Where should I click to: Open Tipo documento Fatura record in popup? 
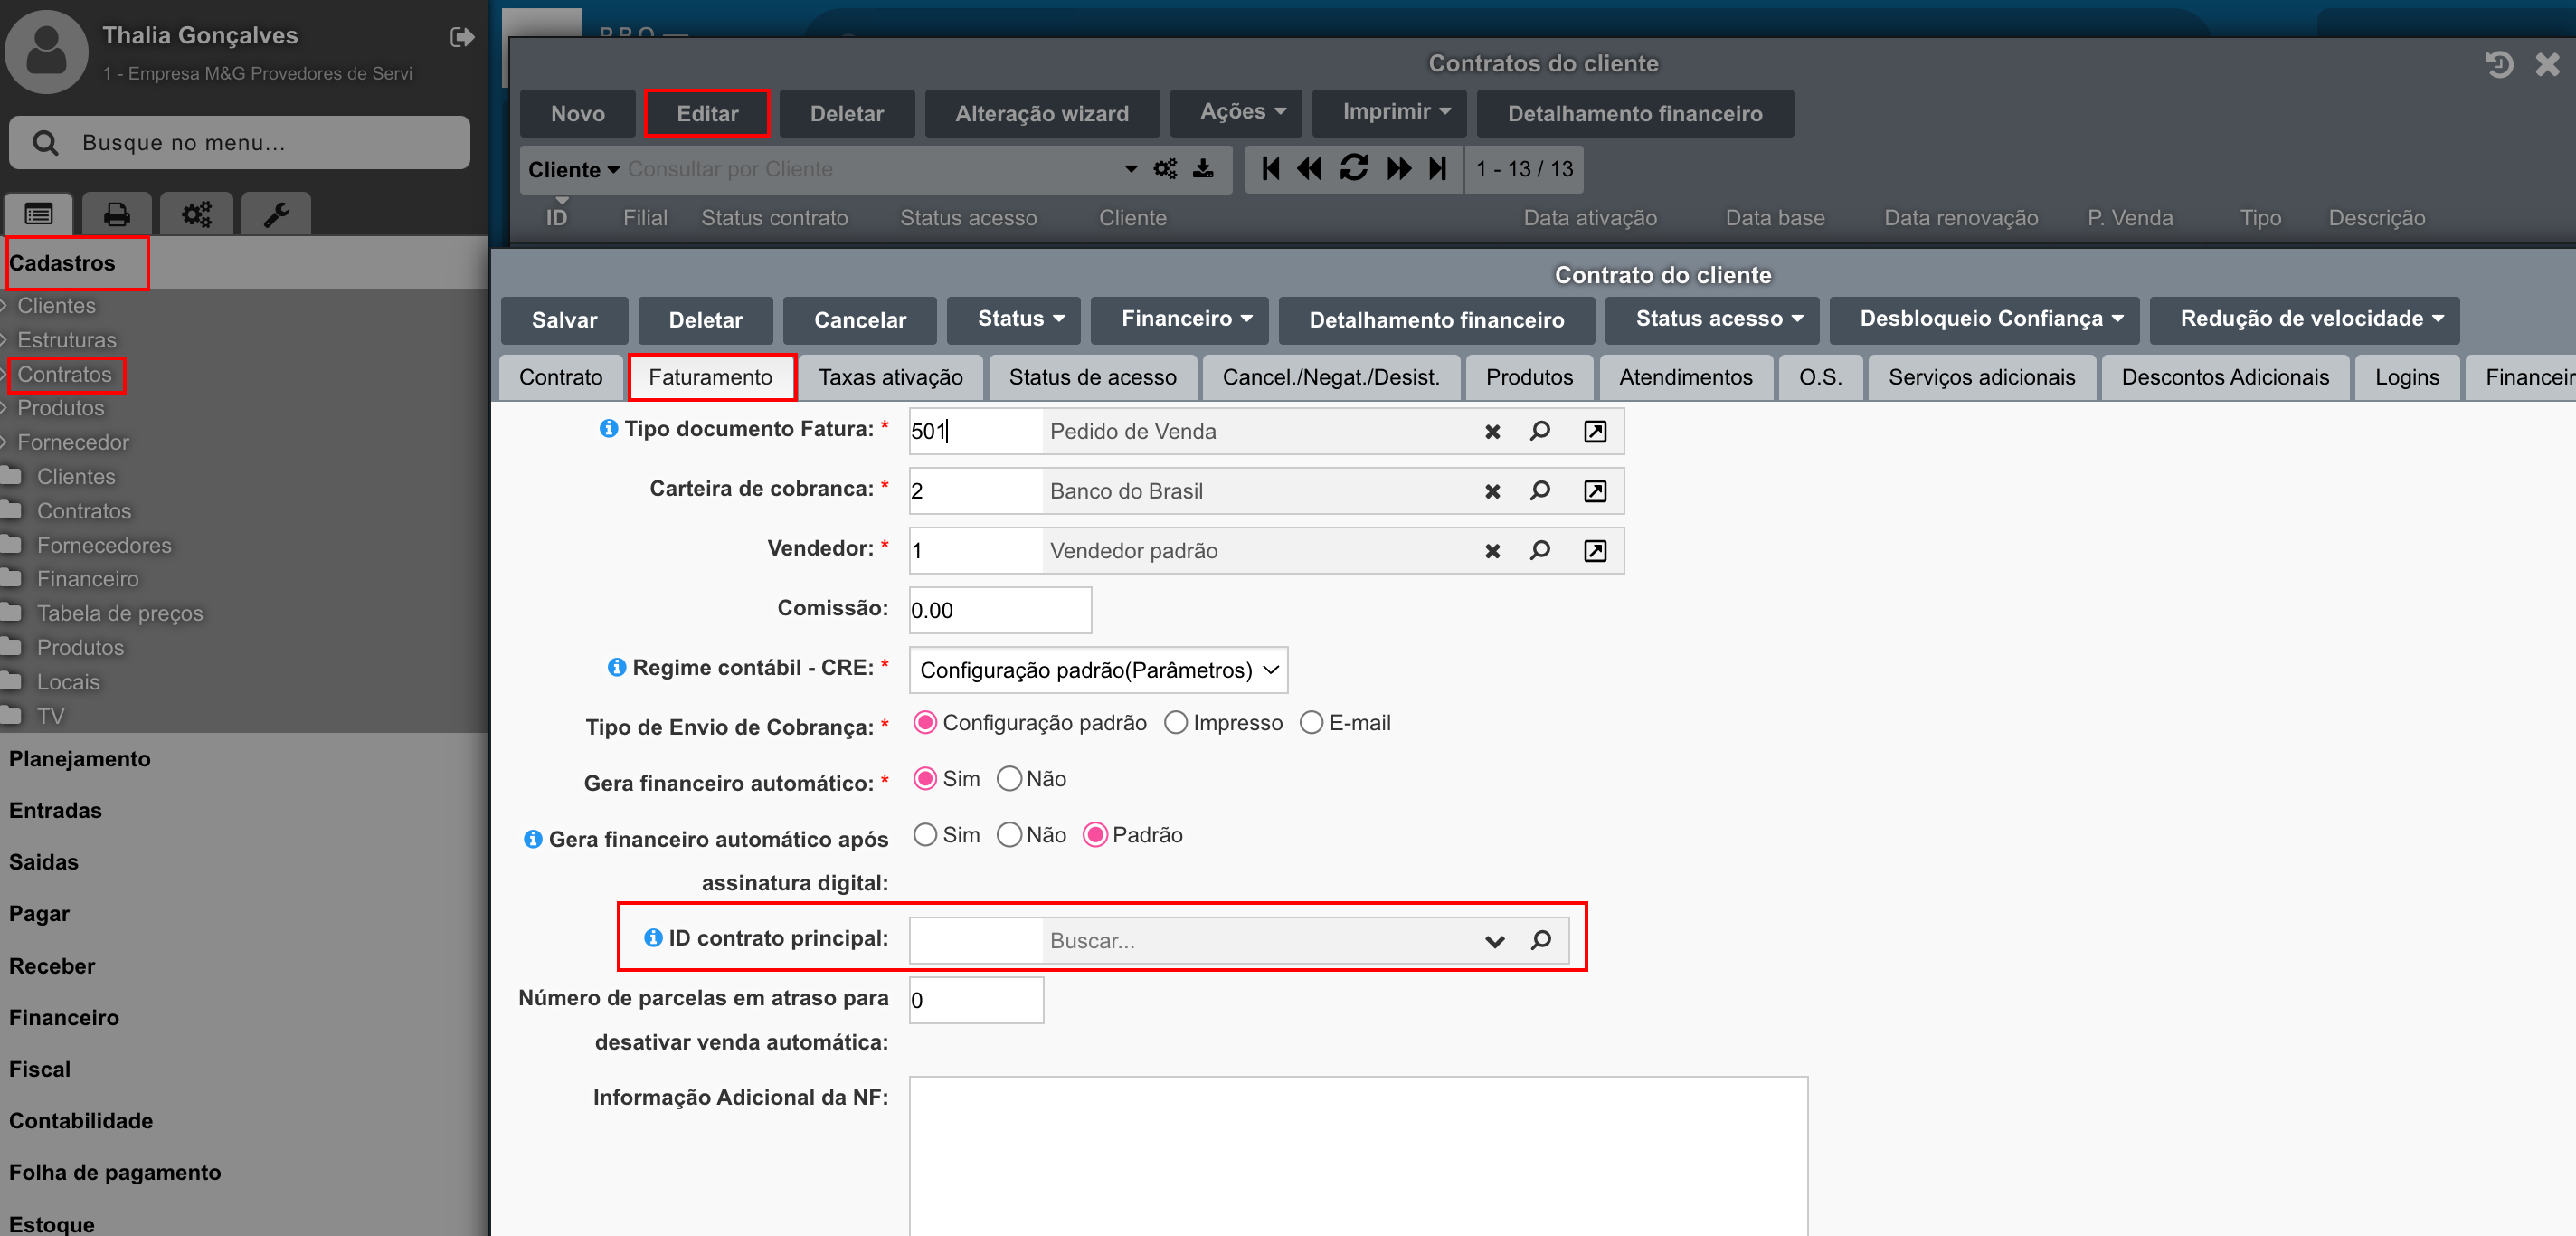[1595, 431]
